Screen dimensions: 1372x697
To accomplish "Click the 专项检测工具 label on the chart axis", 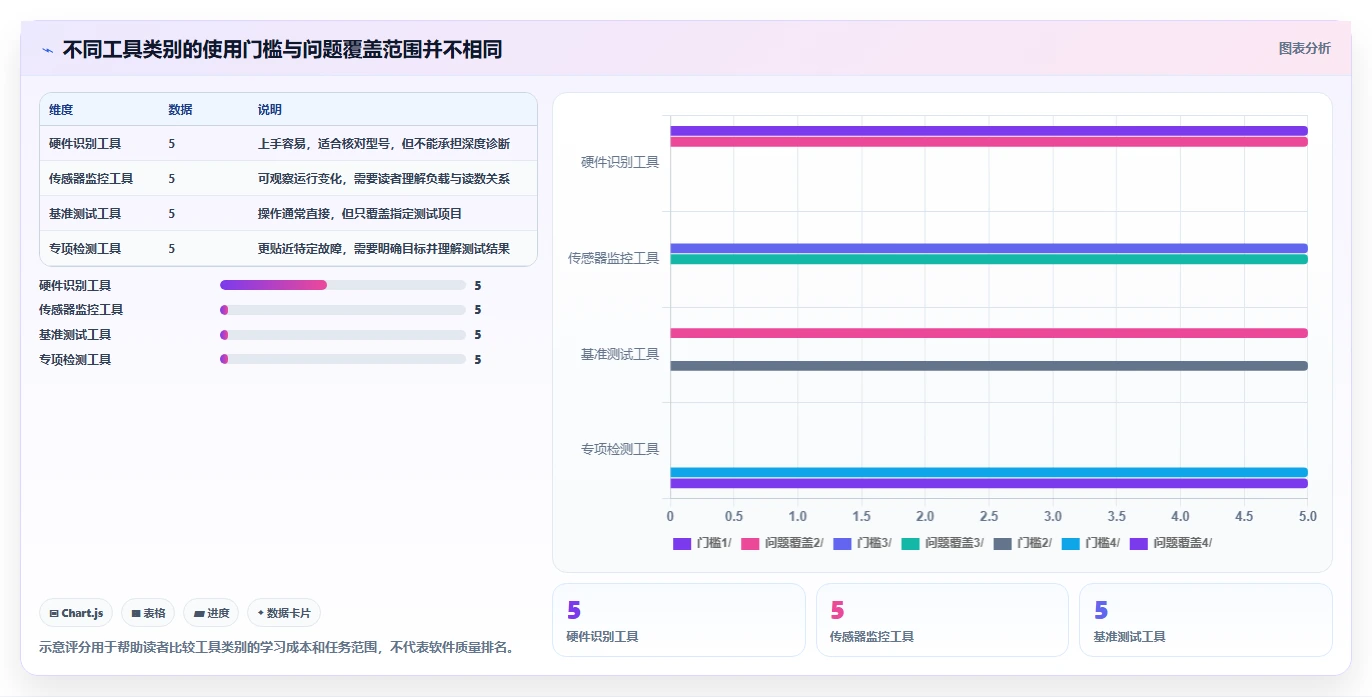I will (x=620, y=449).
